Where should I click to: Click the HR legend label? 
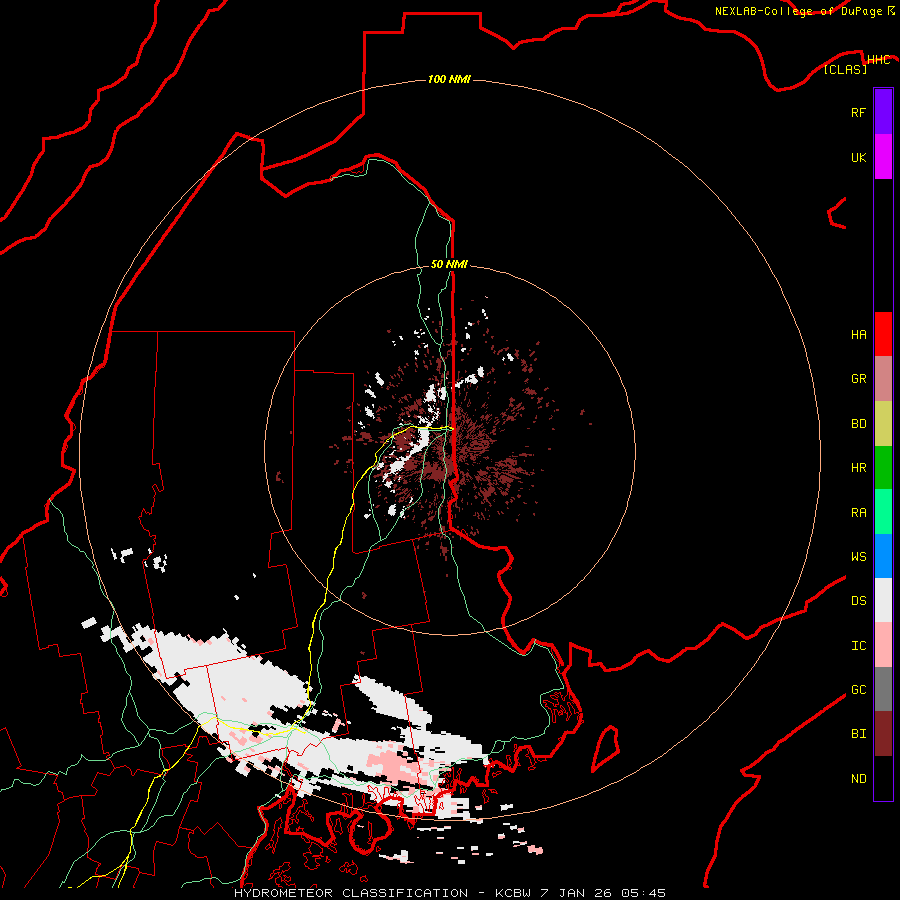click(x=858, y=468)
